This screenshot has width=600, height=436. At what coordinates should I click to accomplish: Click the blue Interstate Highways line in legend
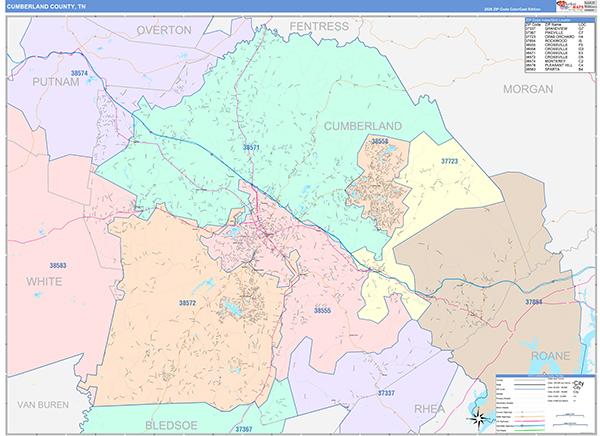pyautogui.click(x=530, y=426)
